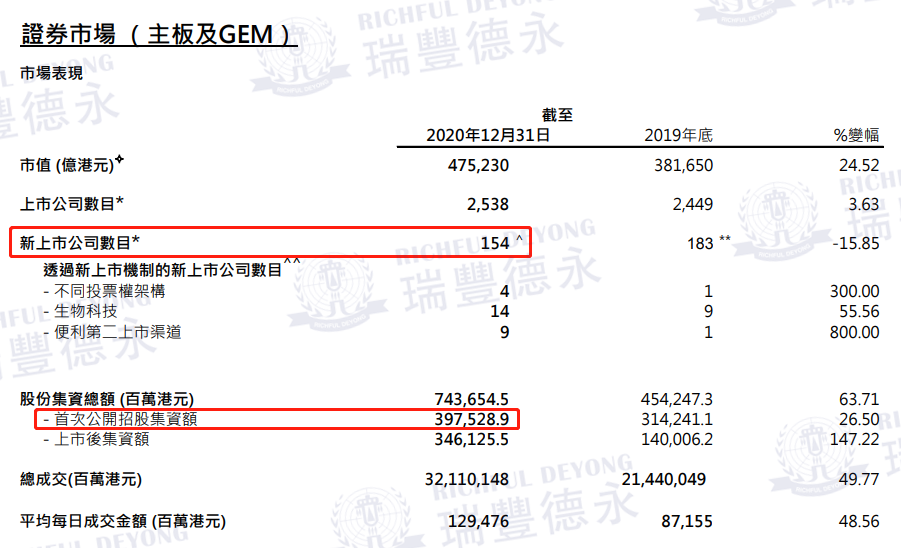Select the 便利第二上市渠道 row label
Viewport: 901px width, 548px height.
pos(118,332)
